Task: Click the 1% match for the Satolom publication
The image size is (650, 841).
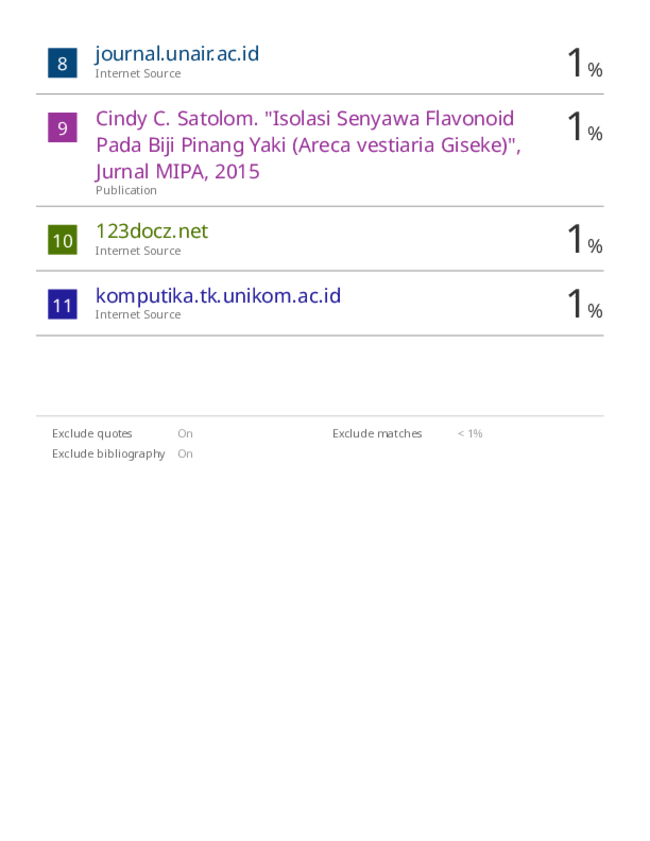Action: coord(585,126)
